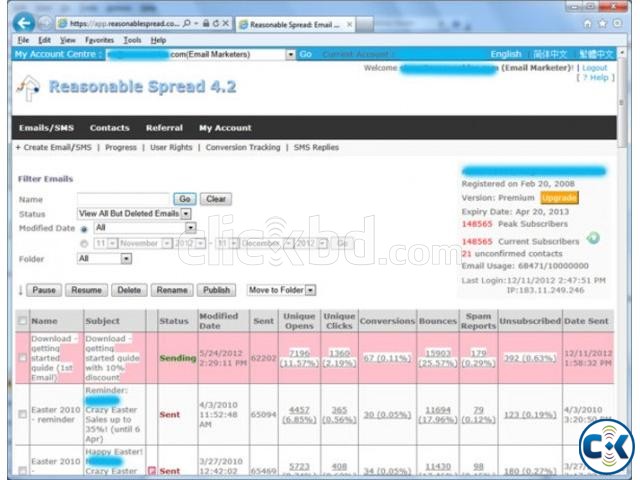The height and width of the screenshot is (480, 640).
Task: Go to the Referral navigation tab
Action: click(164, 128)
